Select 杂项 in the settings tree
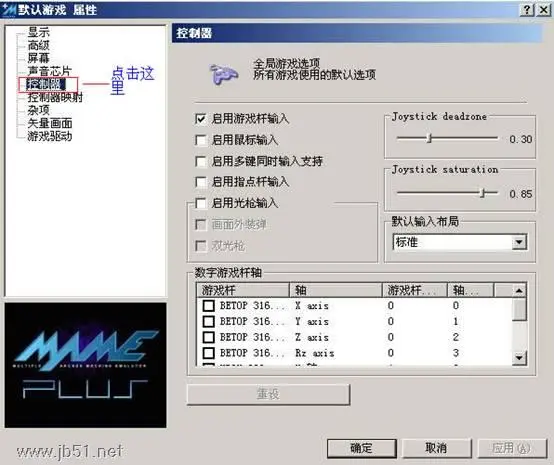The height and width of the screenshot is (465, 554). pyautogui.click(x=39, y=110)
